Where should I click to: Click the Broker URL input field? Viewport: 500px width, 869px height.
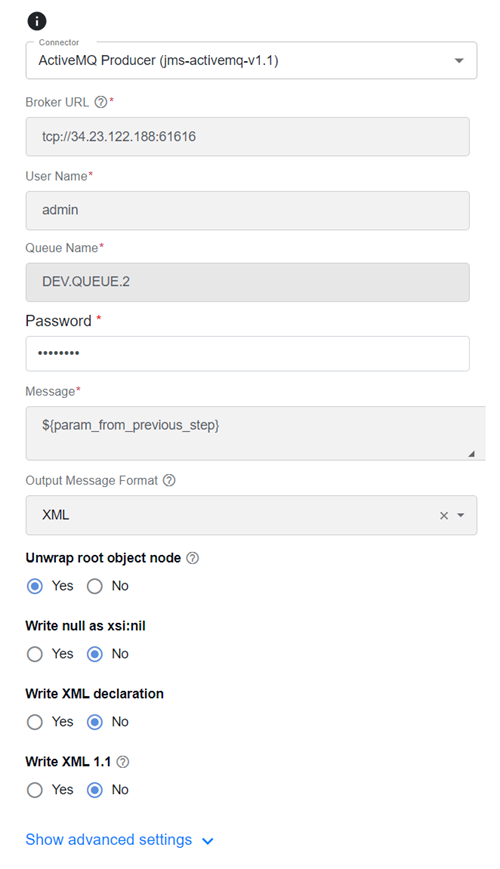[x=247, y=136]
